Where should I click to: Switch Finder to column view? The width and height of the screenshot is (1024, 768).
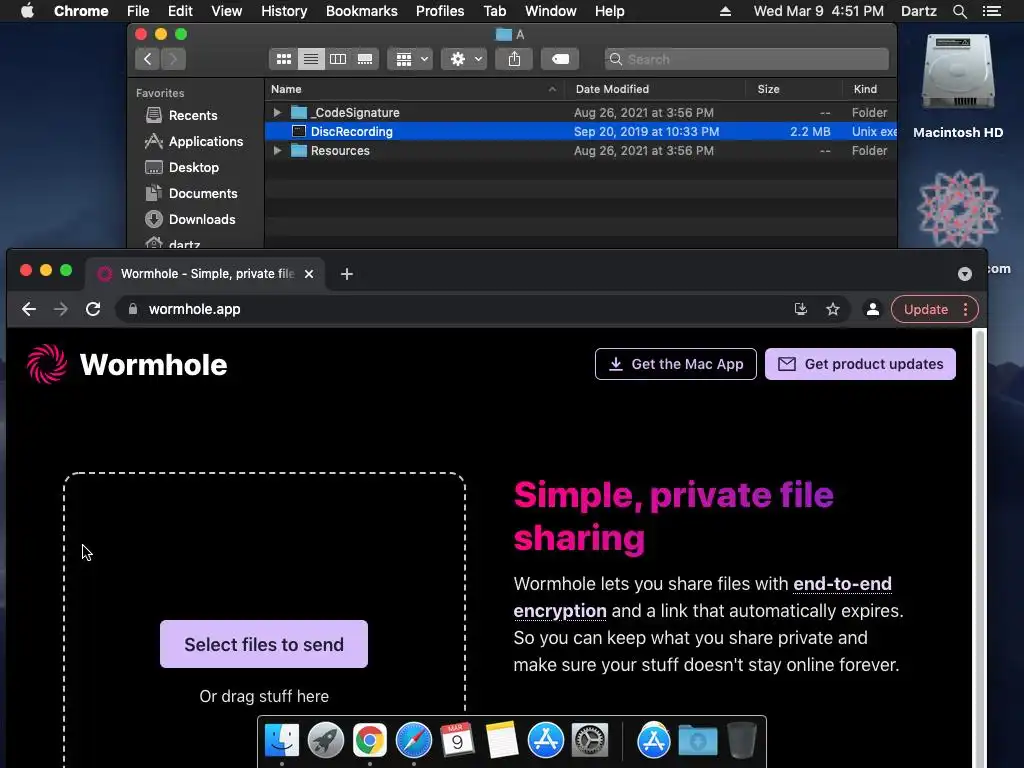point(338,59)
